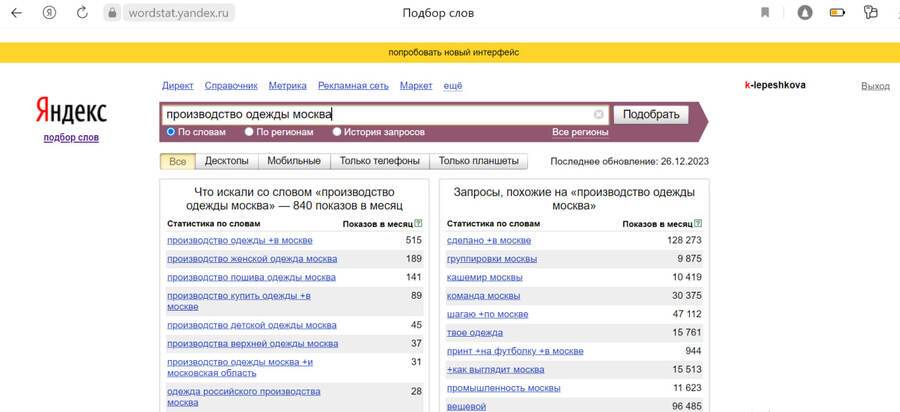Open the 'Маркет' link
Image resolution: width=900 pixels, height=412 pixels.
pyautogui.click(x=416, y=86)
